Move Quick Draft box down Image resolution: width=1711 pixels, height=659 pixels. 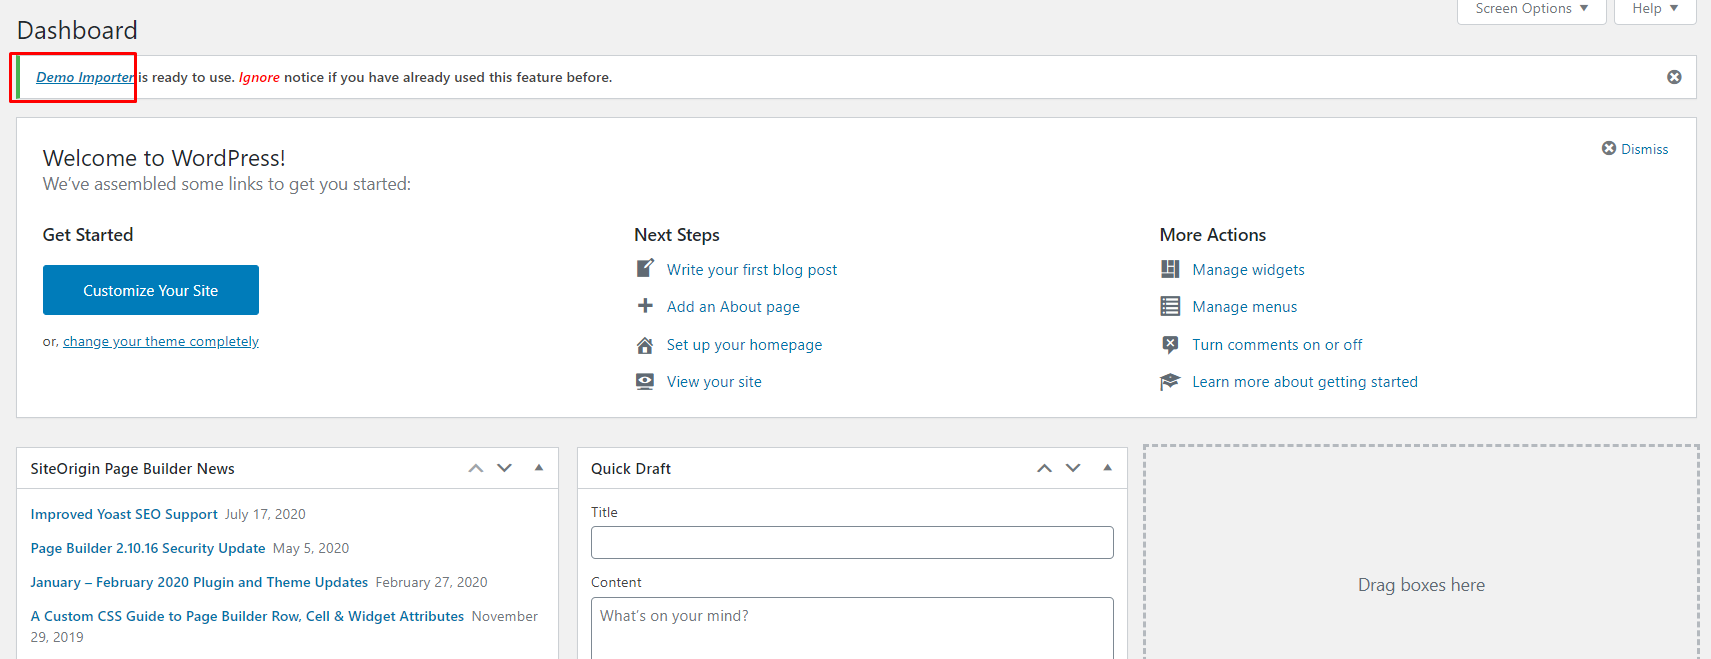1073,468
